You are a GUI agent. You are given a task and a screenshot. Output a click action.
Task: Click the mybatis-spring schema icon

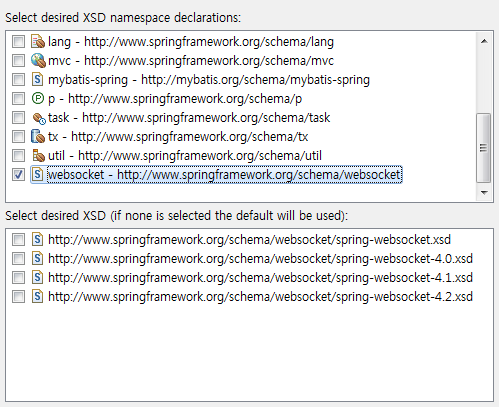tap(38, 80)
